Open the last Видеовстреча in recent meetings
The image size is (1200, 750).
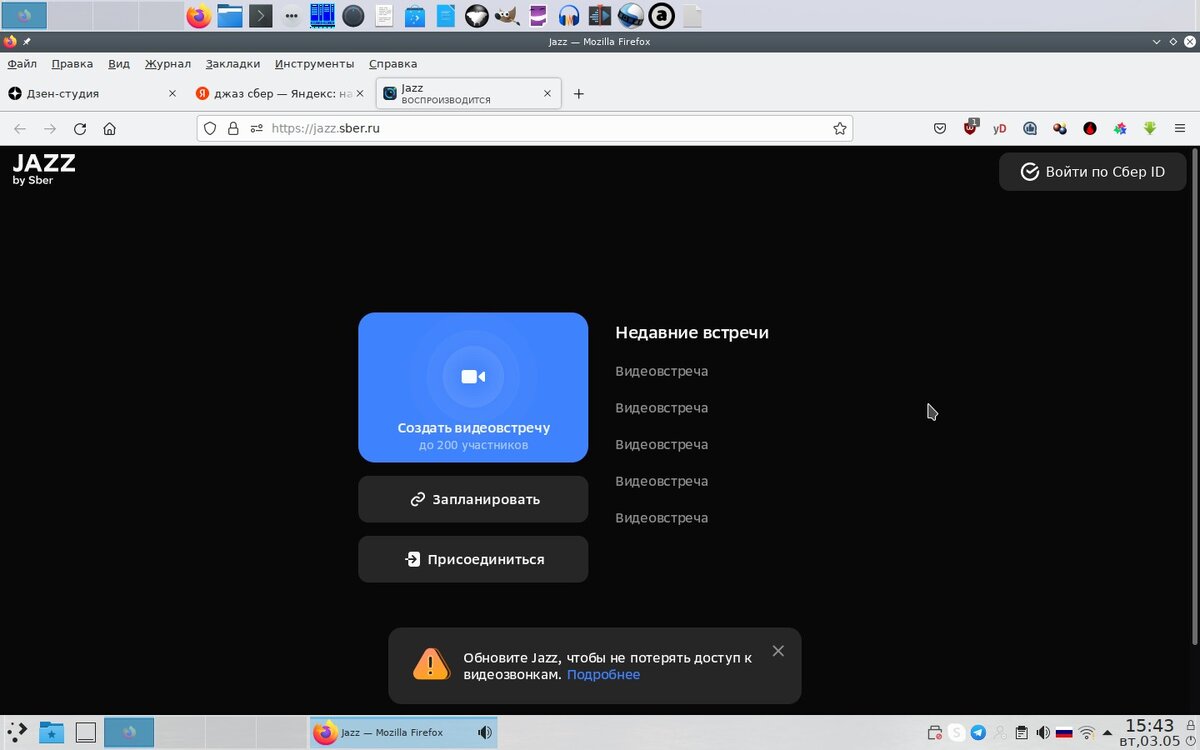pos(661,518)
